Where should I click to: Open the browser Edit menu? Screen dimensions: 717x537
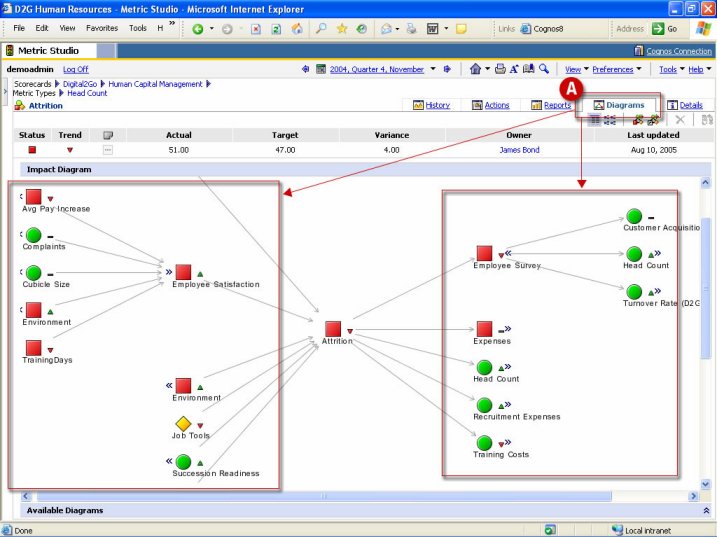[42, 28]
